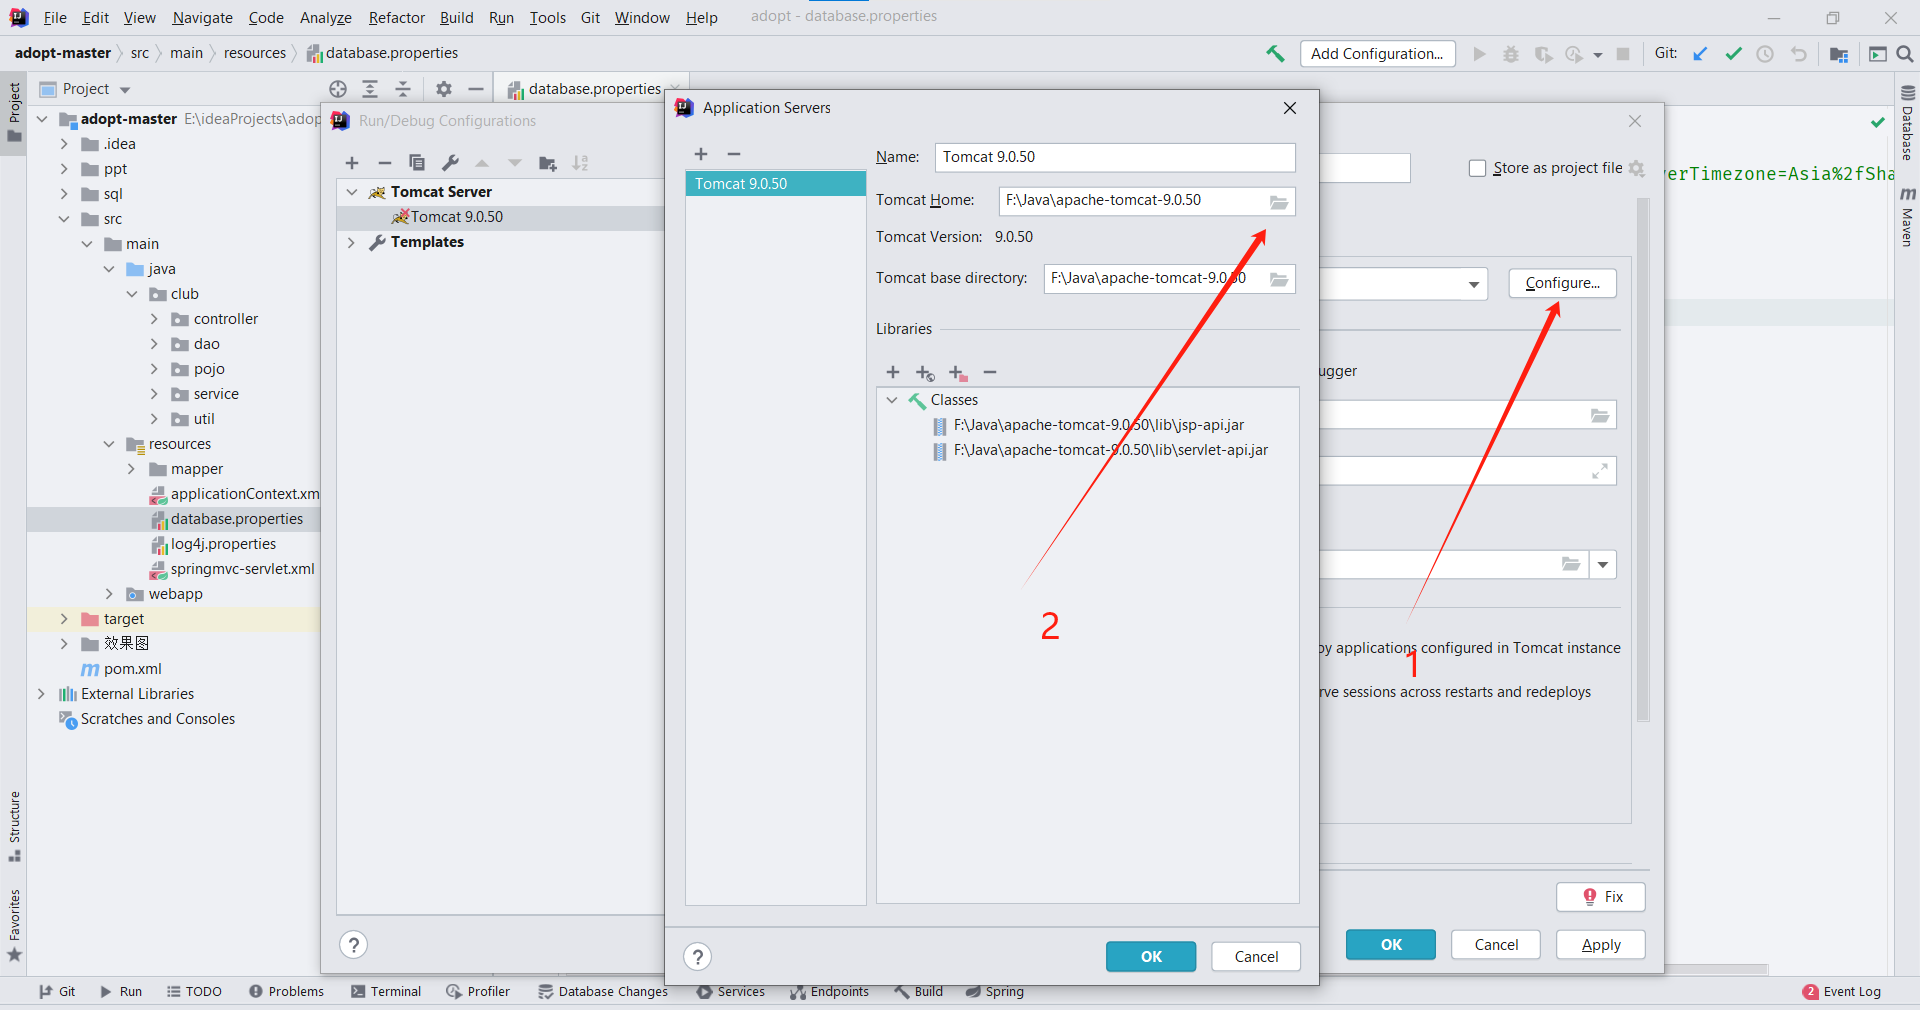This screenshot has width=1920, height=1010.
Task: Toggle Store as project file checkbox
Action: click(x=1477, y=168)
